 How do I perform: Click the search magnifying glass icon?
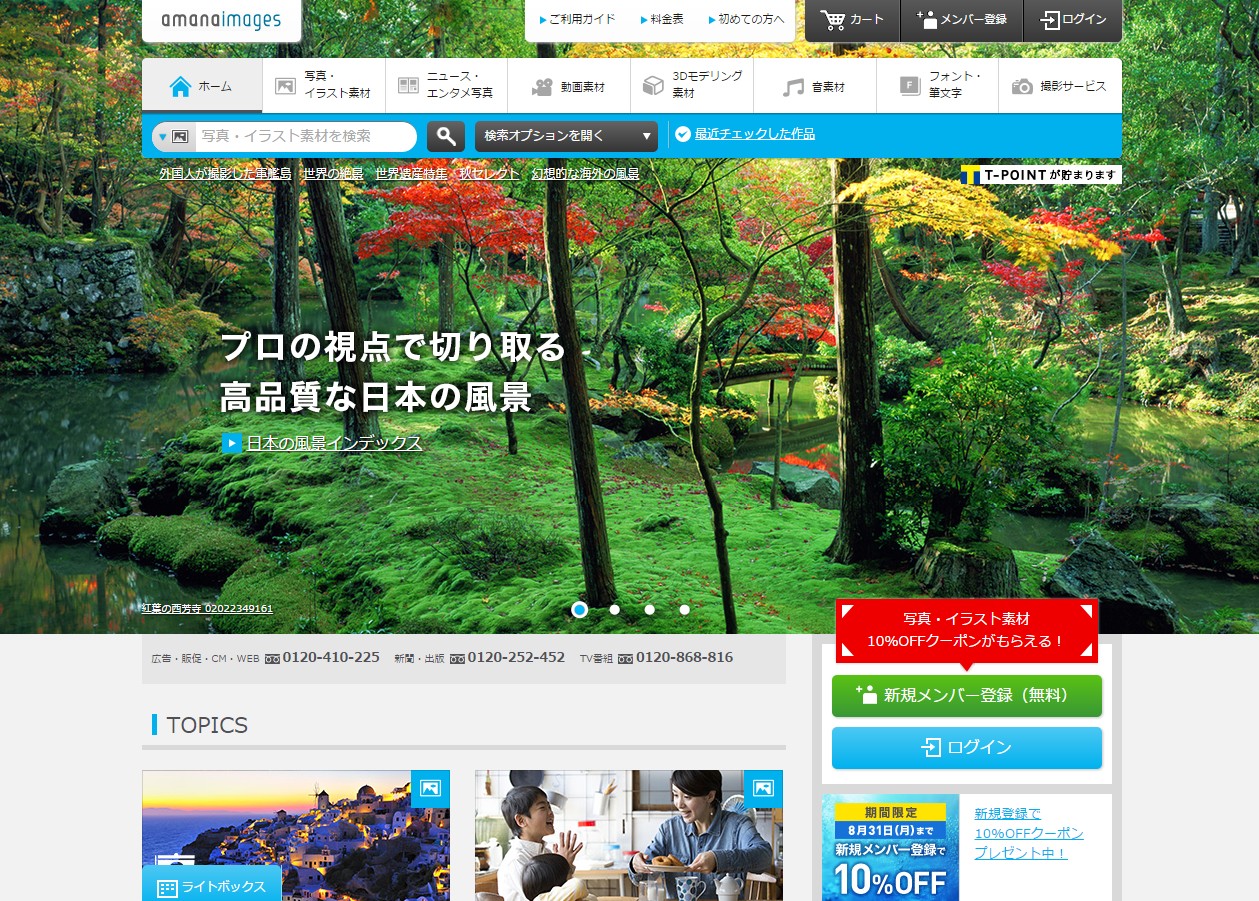(446, 136)
